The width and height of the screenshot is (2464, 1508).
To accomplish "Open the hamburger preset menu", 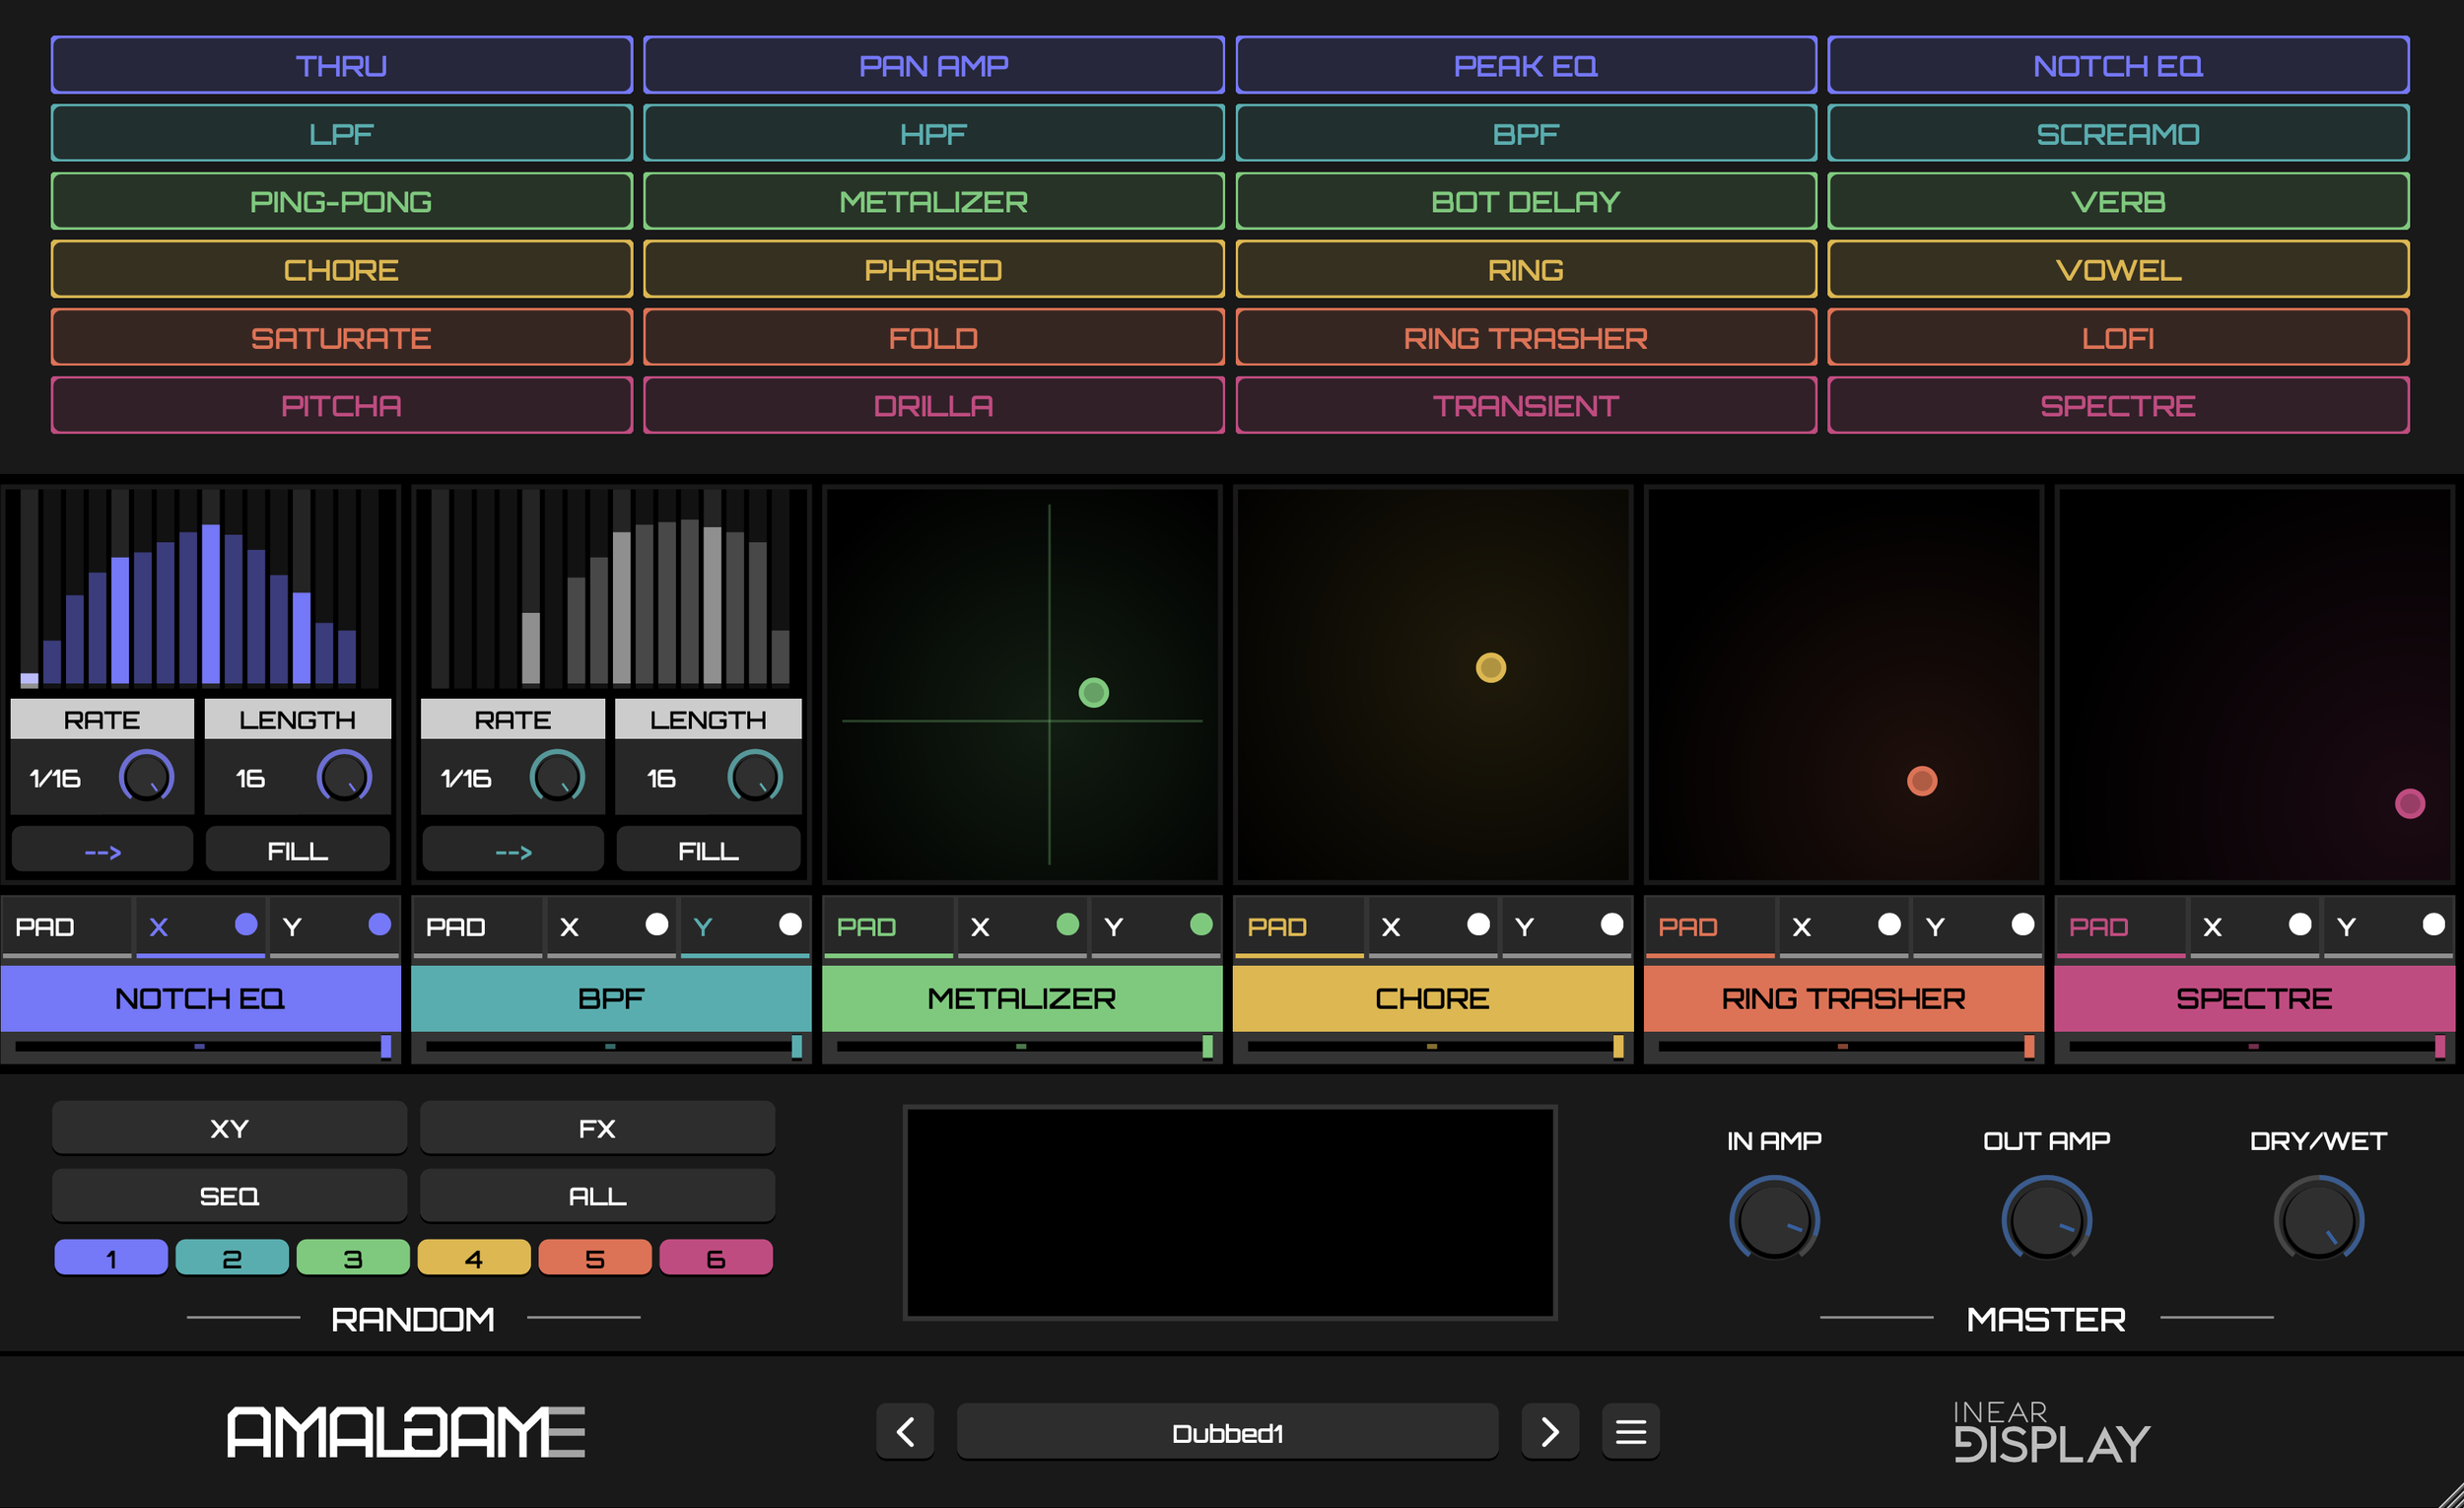I will (x=1630, y=1432).
